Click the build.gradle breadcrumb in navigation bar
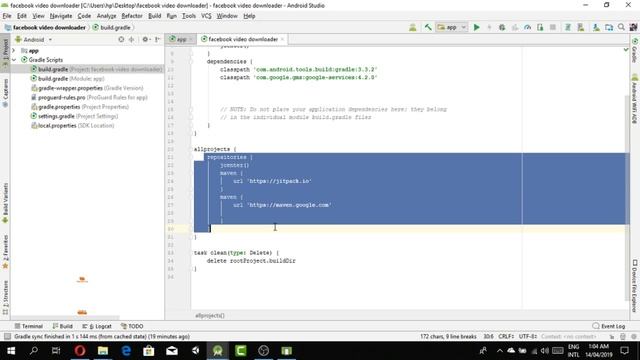 pos(111,27)
